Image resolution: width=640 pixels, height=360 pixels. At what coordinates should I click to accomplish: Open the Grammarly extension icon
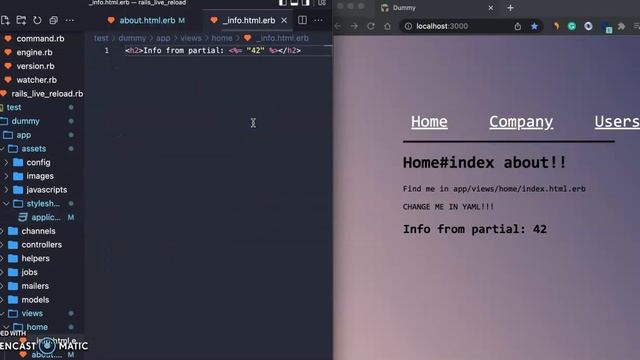pyautogui.click(x=572, y=26)
